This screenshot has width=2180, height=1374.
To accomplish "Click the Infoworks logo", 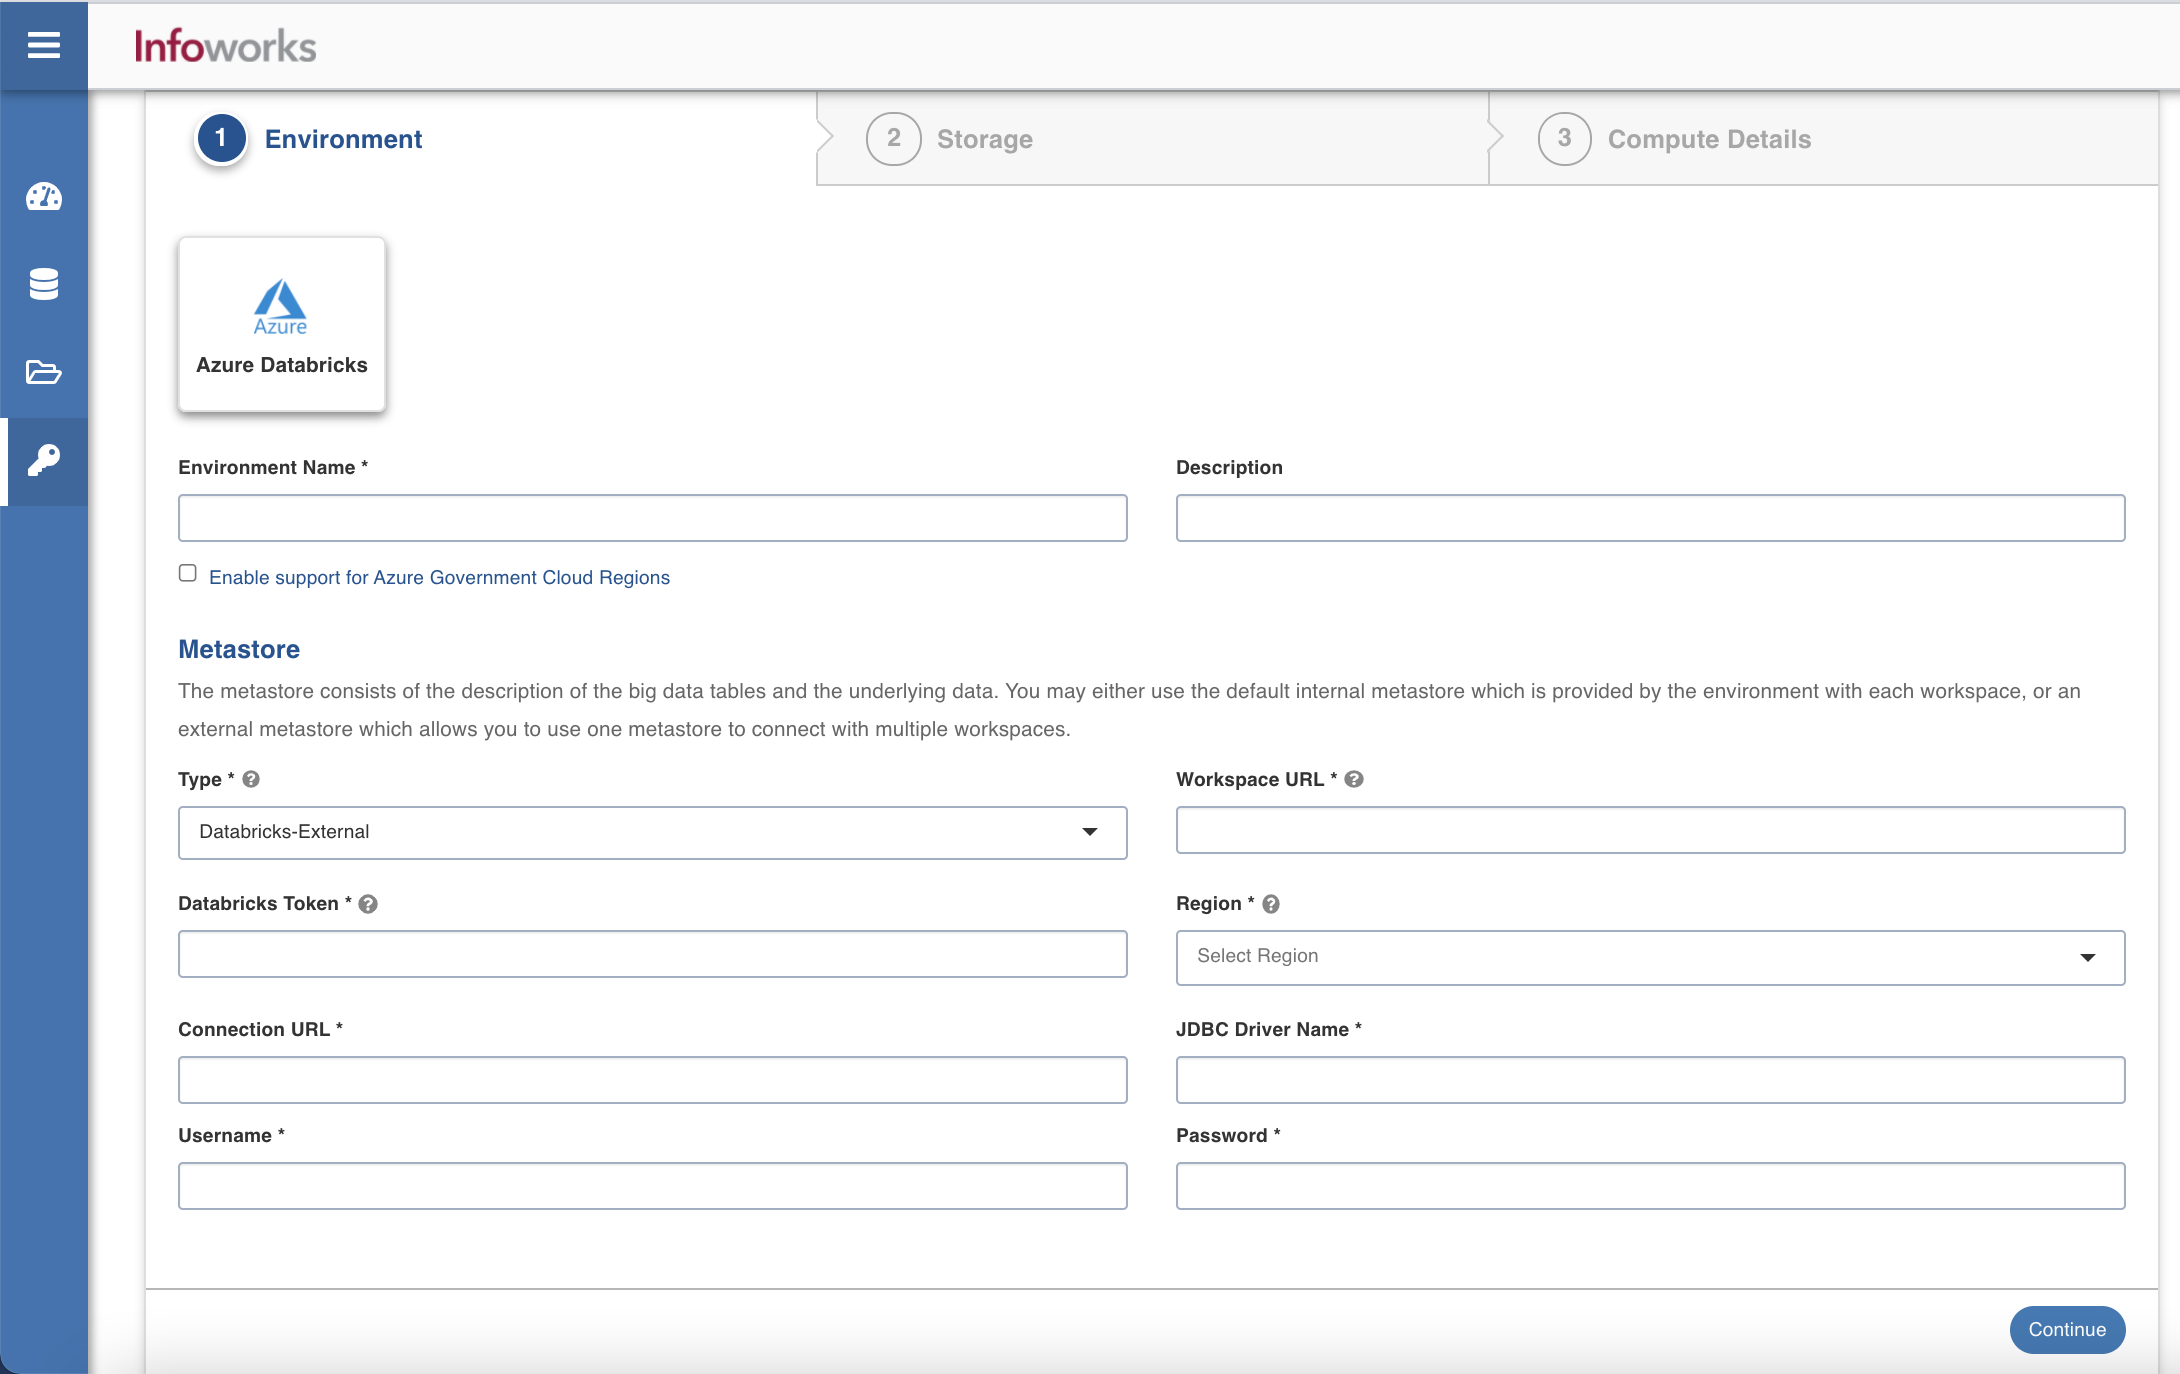I will coord(225,46).
